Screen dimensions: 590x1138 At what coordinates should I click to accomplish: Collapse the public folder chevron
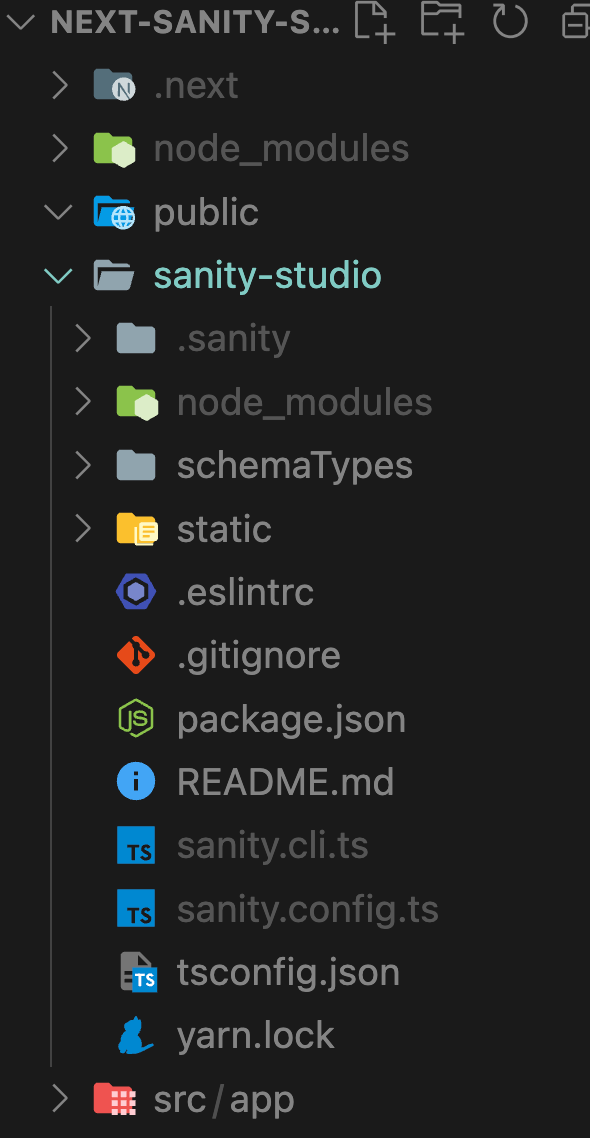(x=58, y=212)
